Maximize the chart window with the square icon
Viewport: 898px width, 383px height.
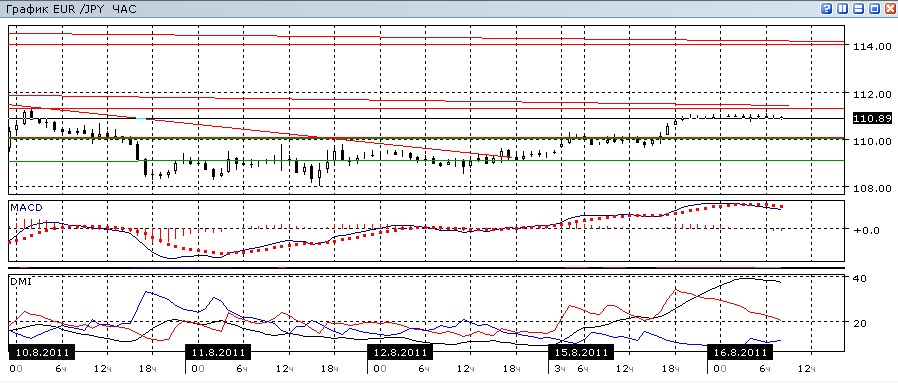tap(875, 9)
